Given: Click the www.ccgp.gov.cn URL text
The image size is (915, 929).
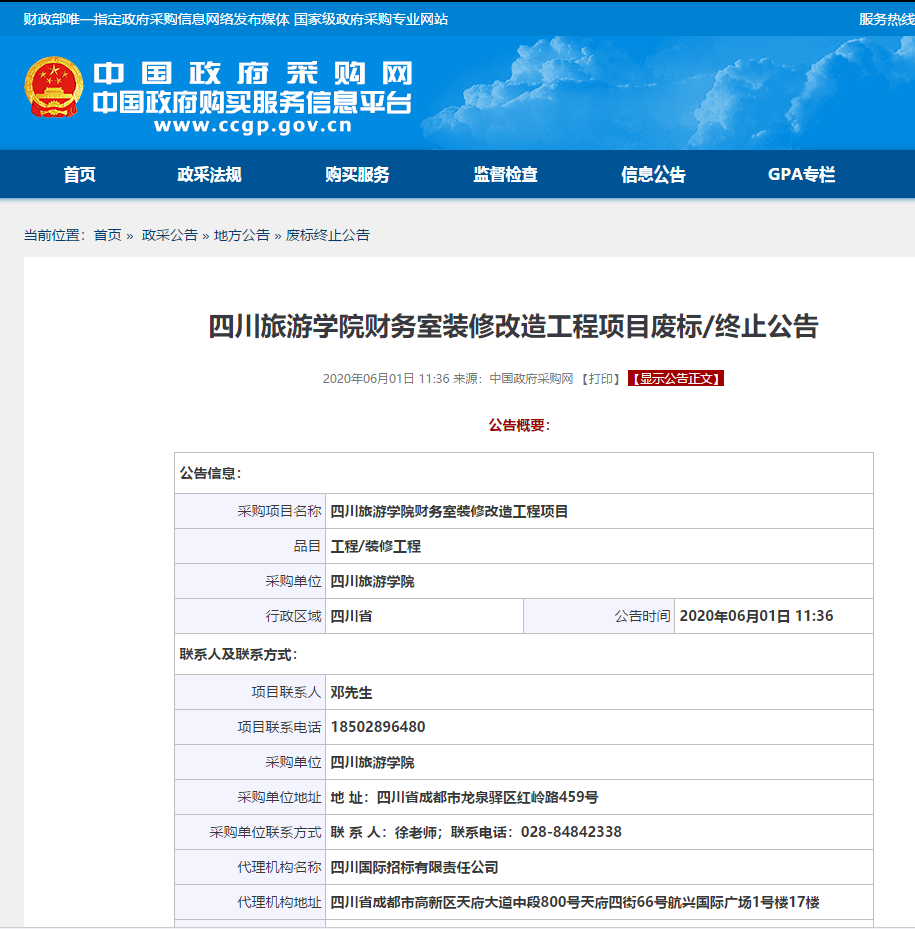Looking at the screenshot, I should point(253,126).
